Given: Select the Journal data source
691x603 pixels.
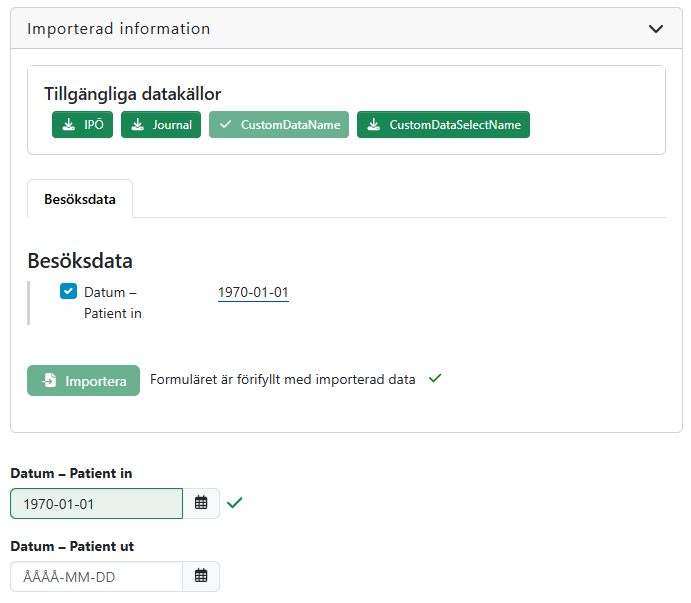Looking at the screenshot, I should coord(161,125).
